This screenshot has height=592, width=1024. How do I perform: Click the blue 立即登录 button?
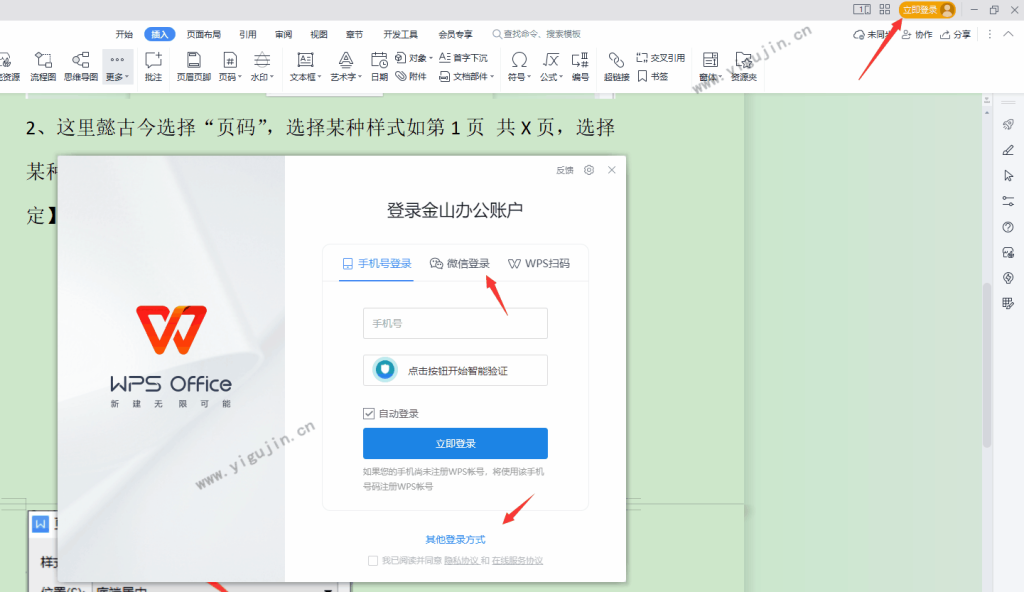[x=455, y=443]
